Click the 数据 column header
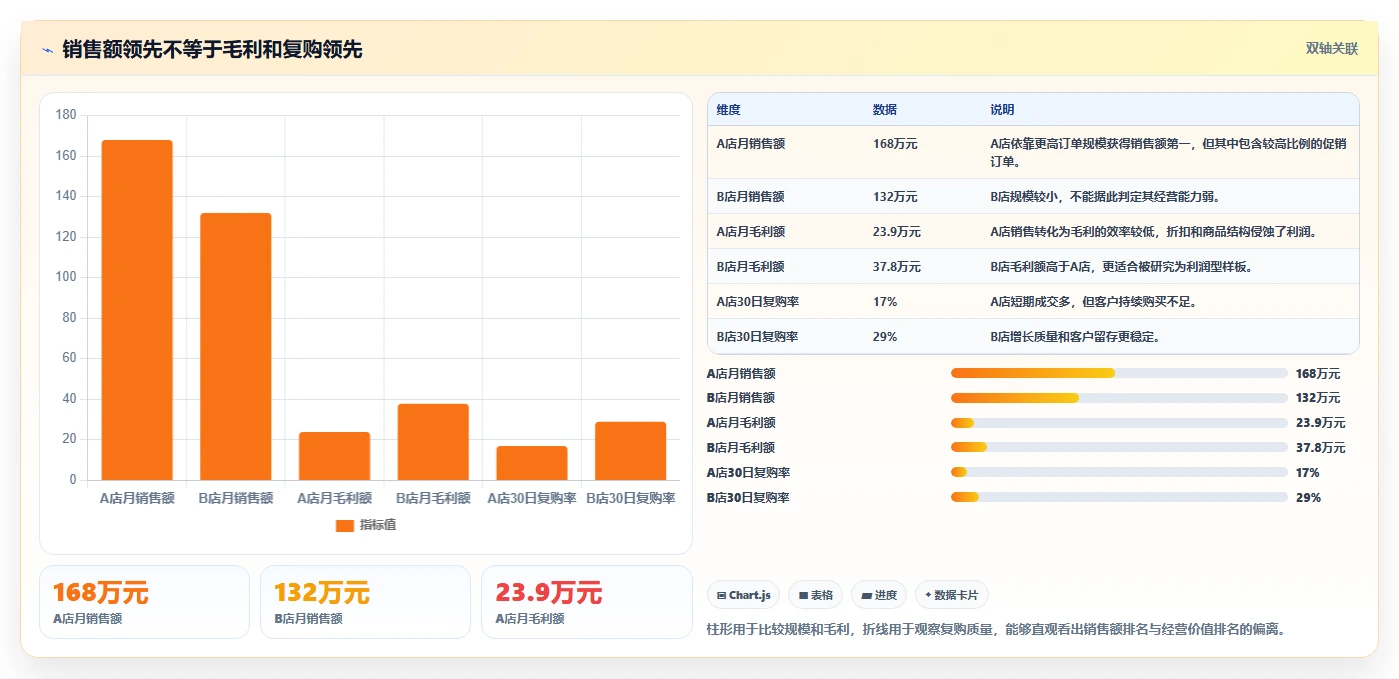1399x679 pixels. coord(885,110)
